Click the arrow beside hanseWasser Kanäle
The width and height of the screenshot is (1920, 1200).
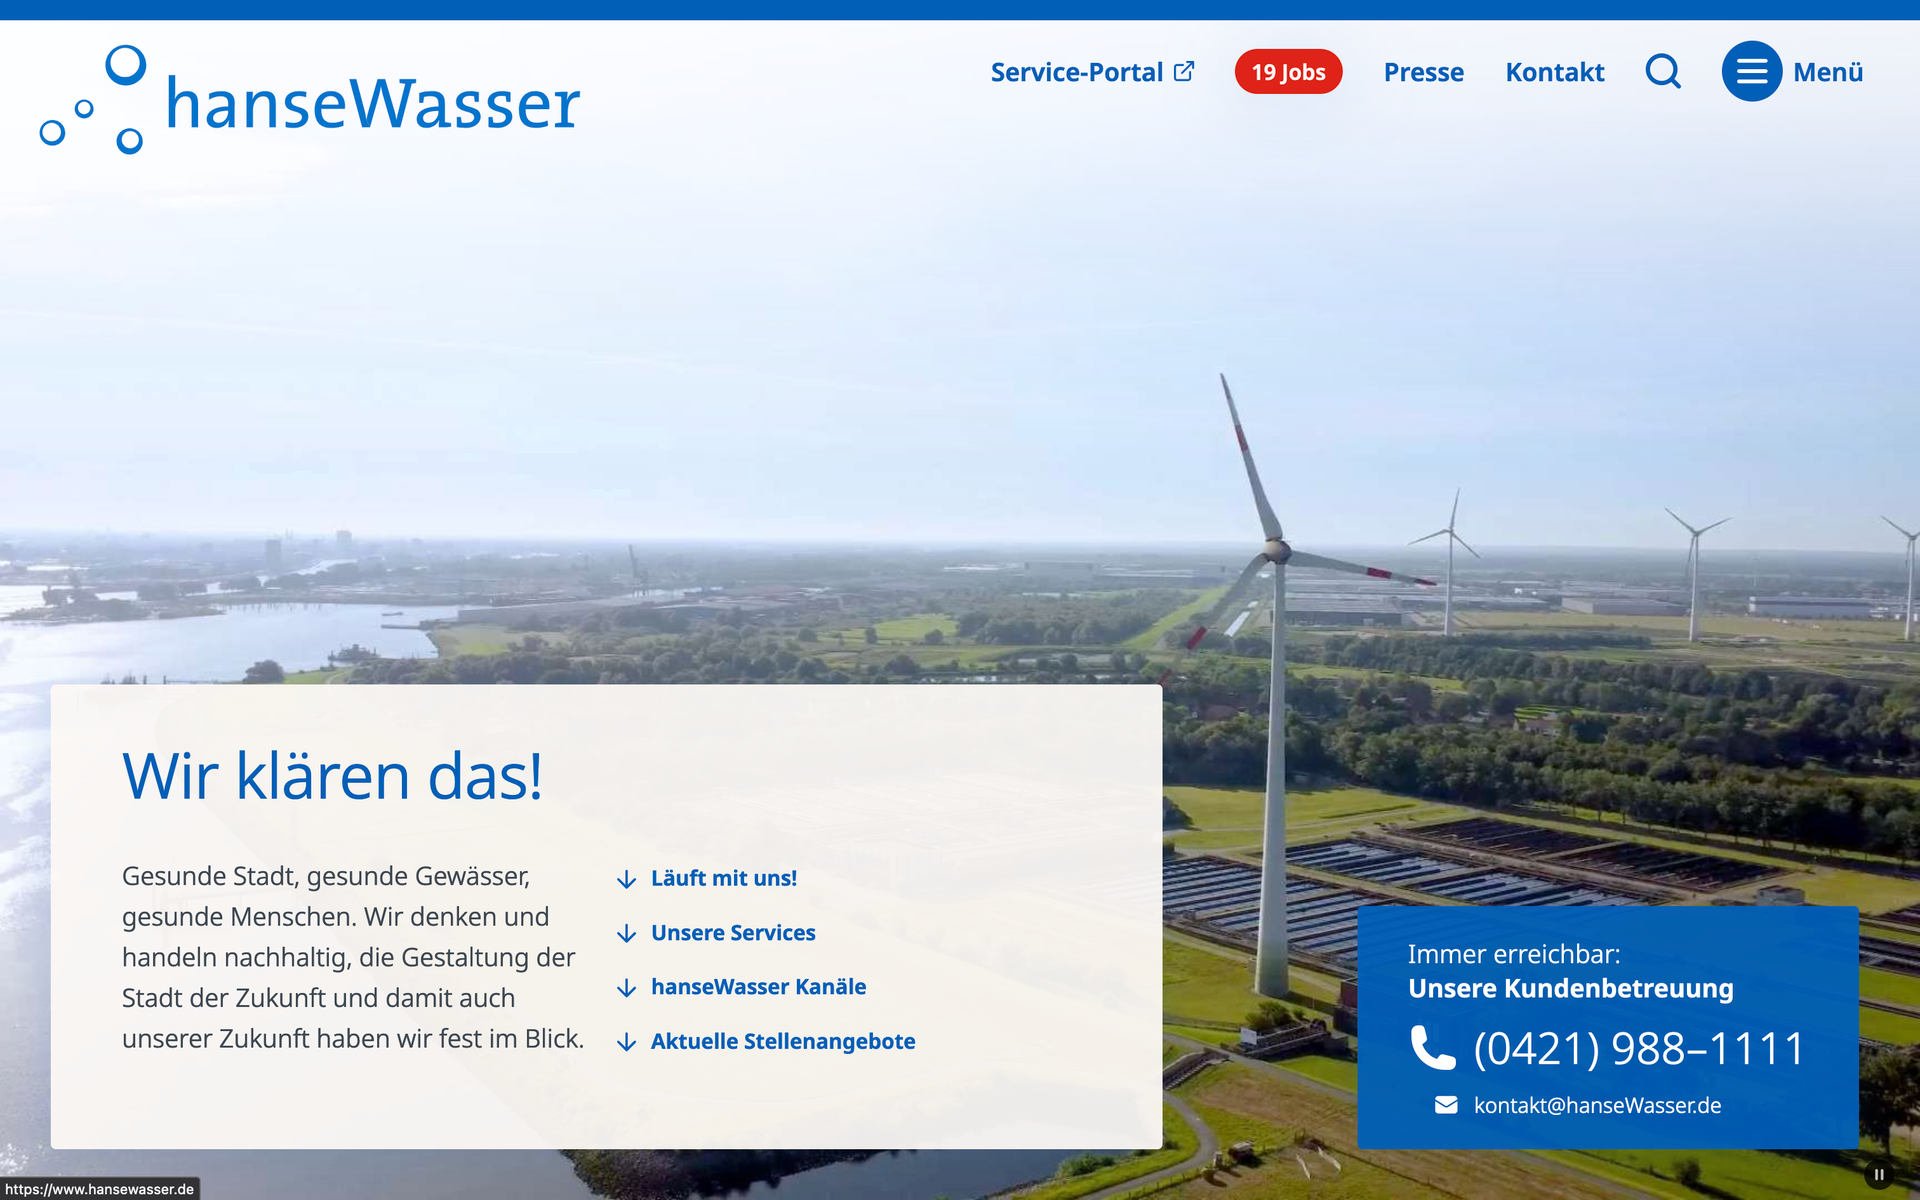coord(627,988)
